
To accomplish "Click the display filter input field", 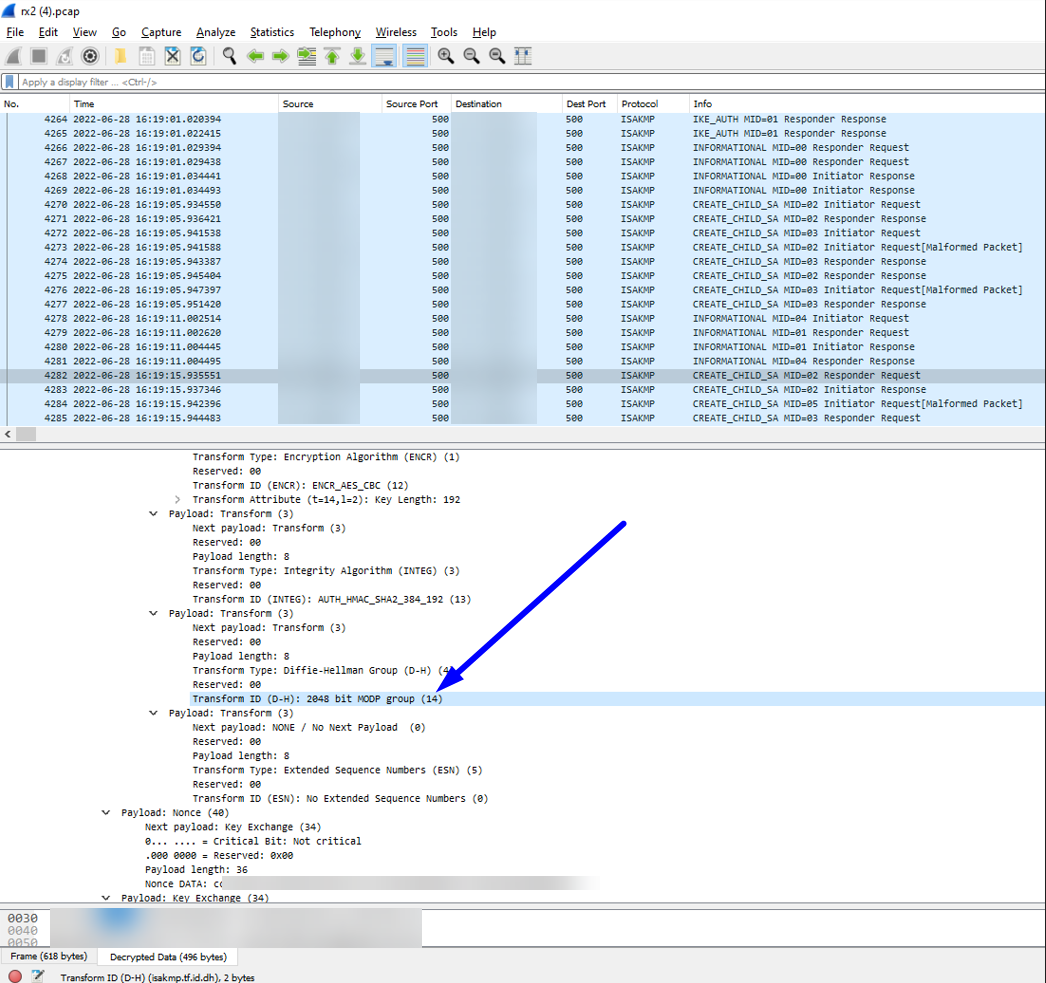I will tap(200, 83).
